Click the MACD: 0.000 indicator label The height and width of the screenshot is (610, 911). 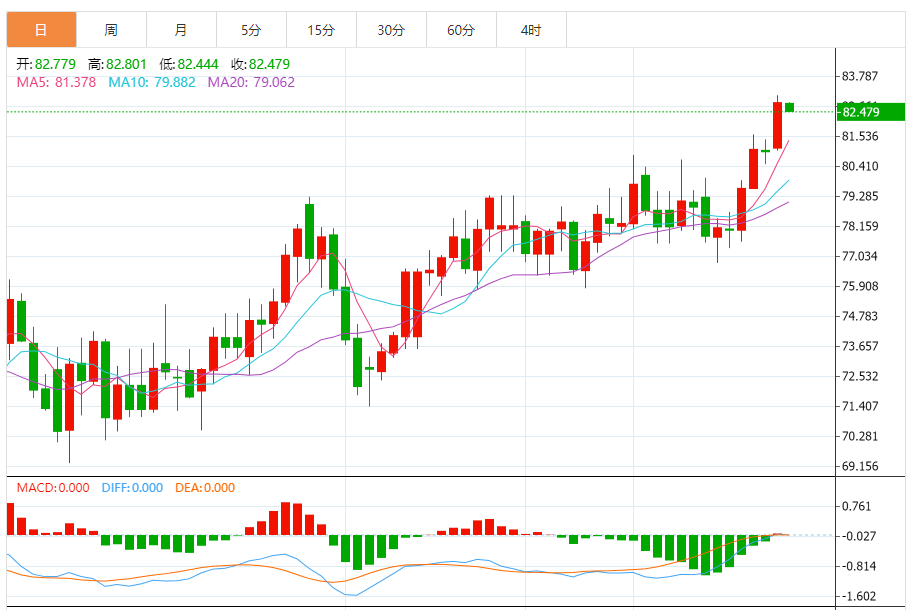[x=53, y=487]
